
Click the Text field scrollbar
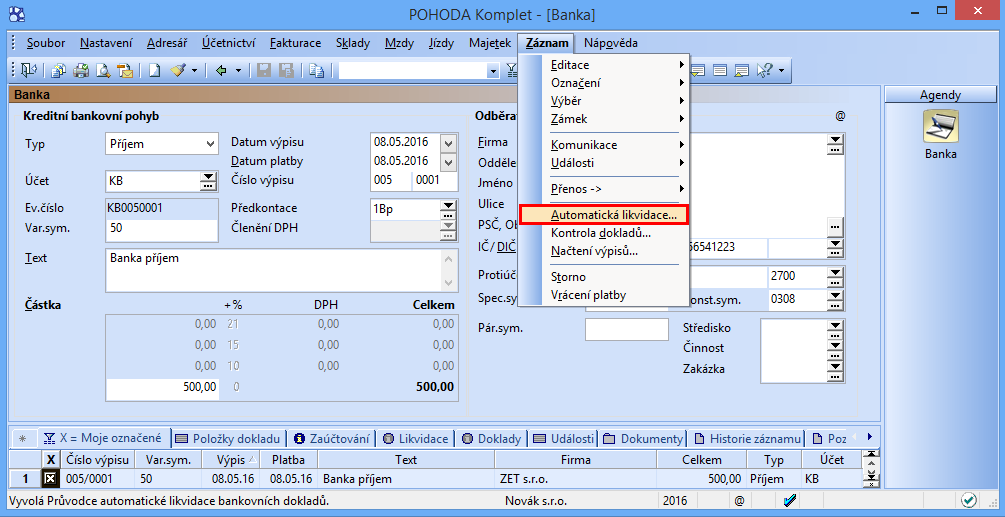click(448, 270)
